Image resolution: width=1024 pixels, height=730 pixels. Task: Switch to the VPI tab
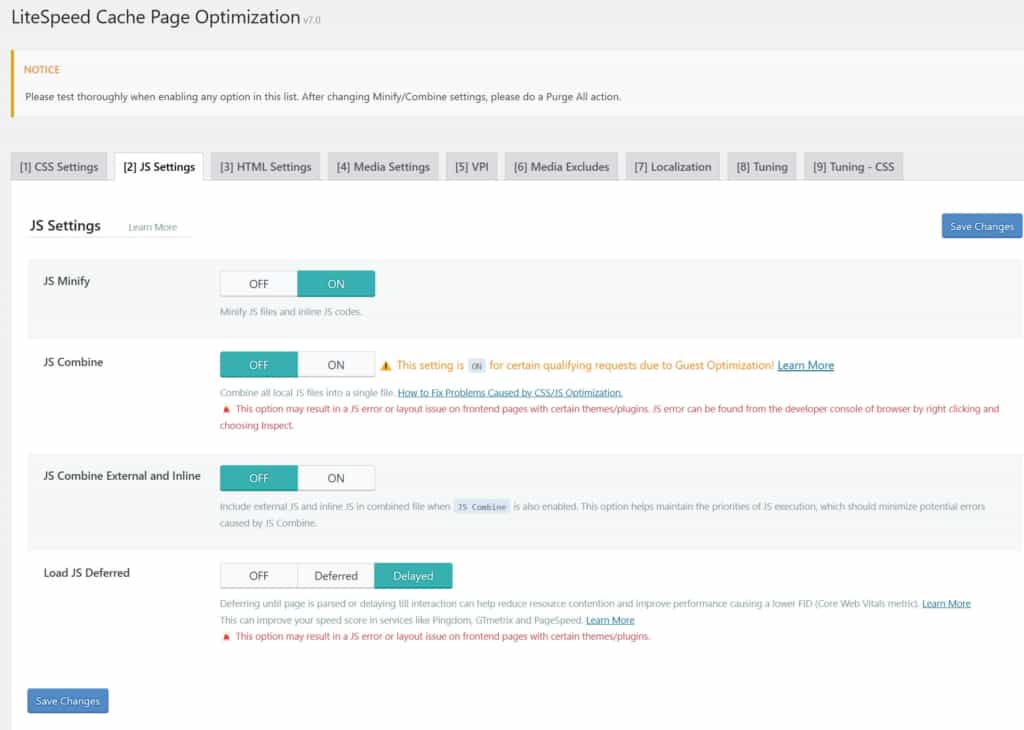click(470, 166)
